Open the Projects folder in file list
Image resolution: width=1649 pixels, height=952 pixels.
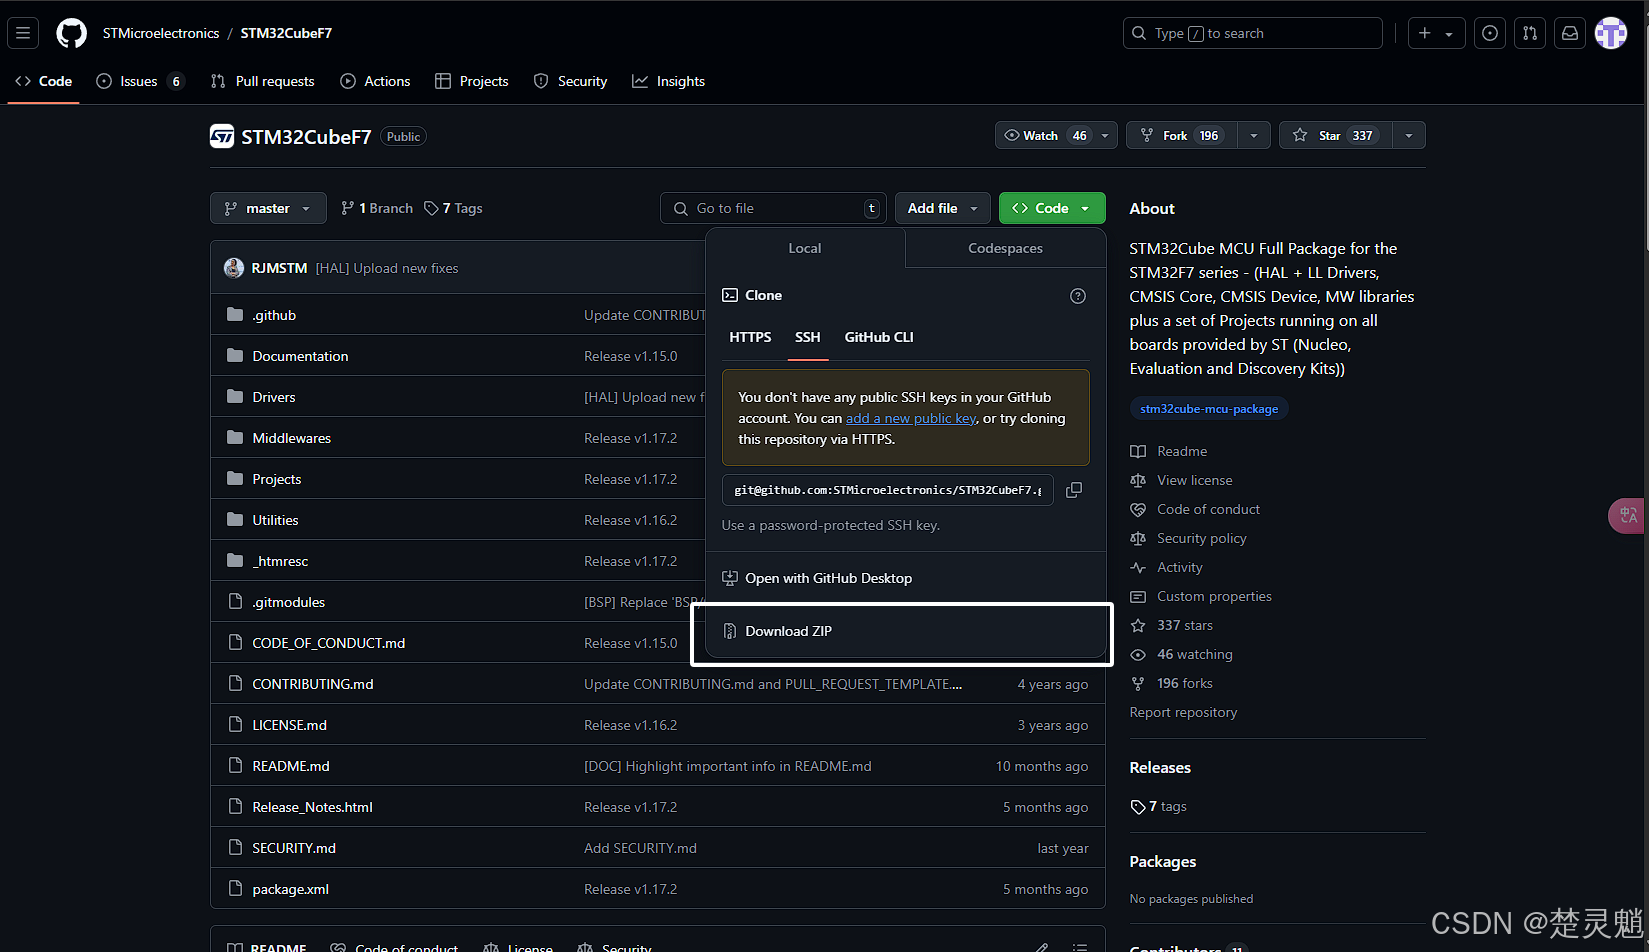point(277,479)
